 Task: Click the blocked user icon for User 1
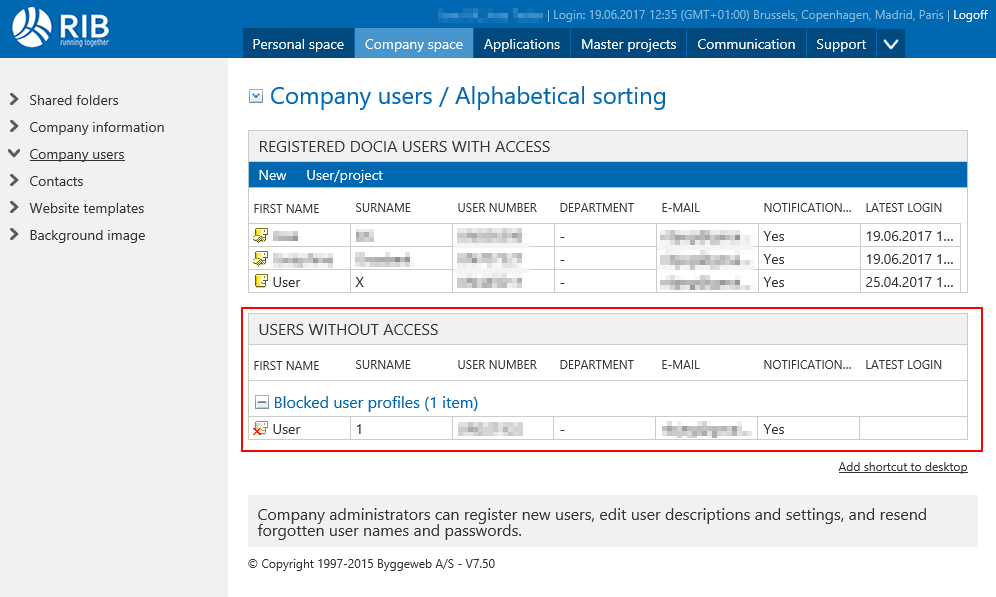(261, 429)
